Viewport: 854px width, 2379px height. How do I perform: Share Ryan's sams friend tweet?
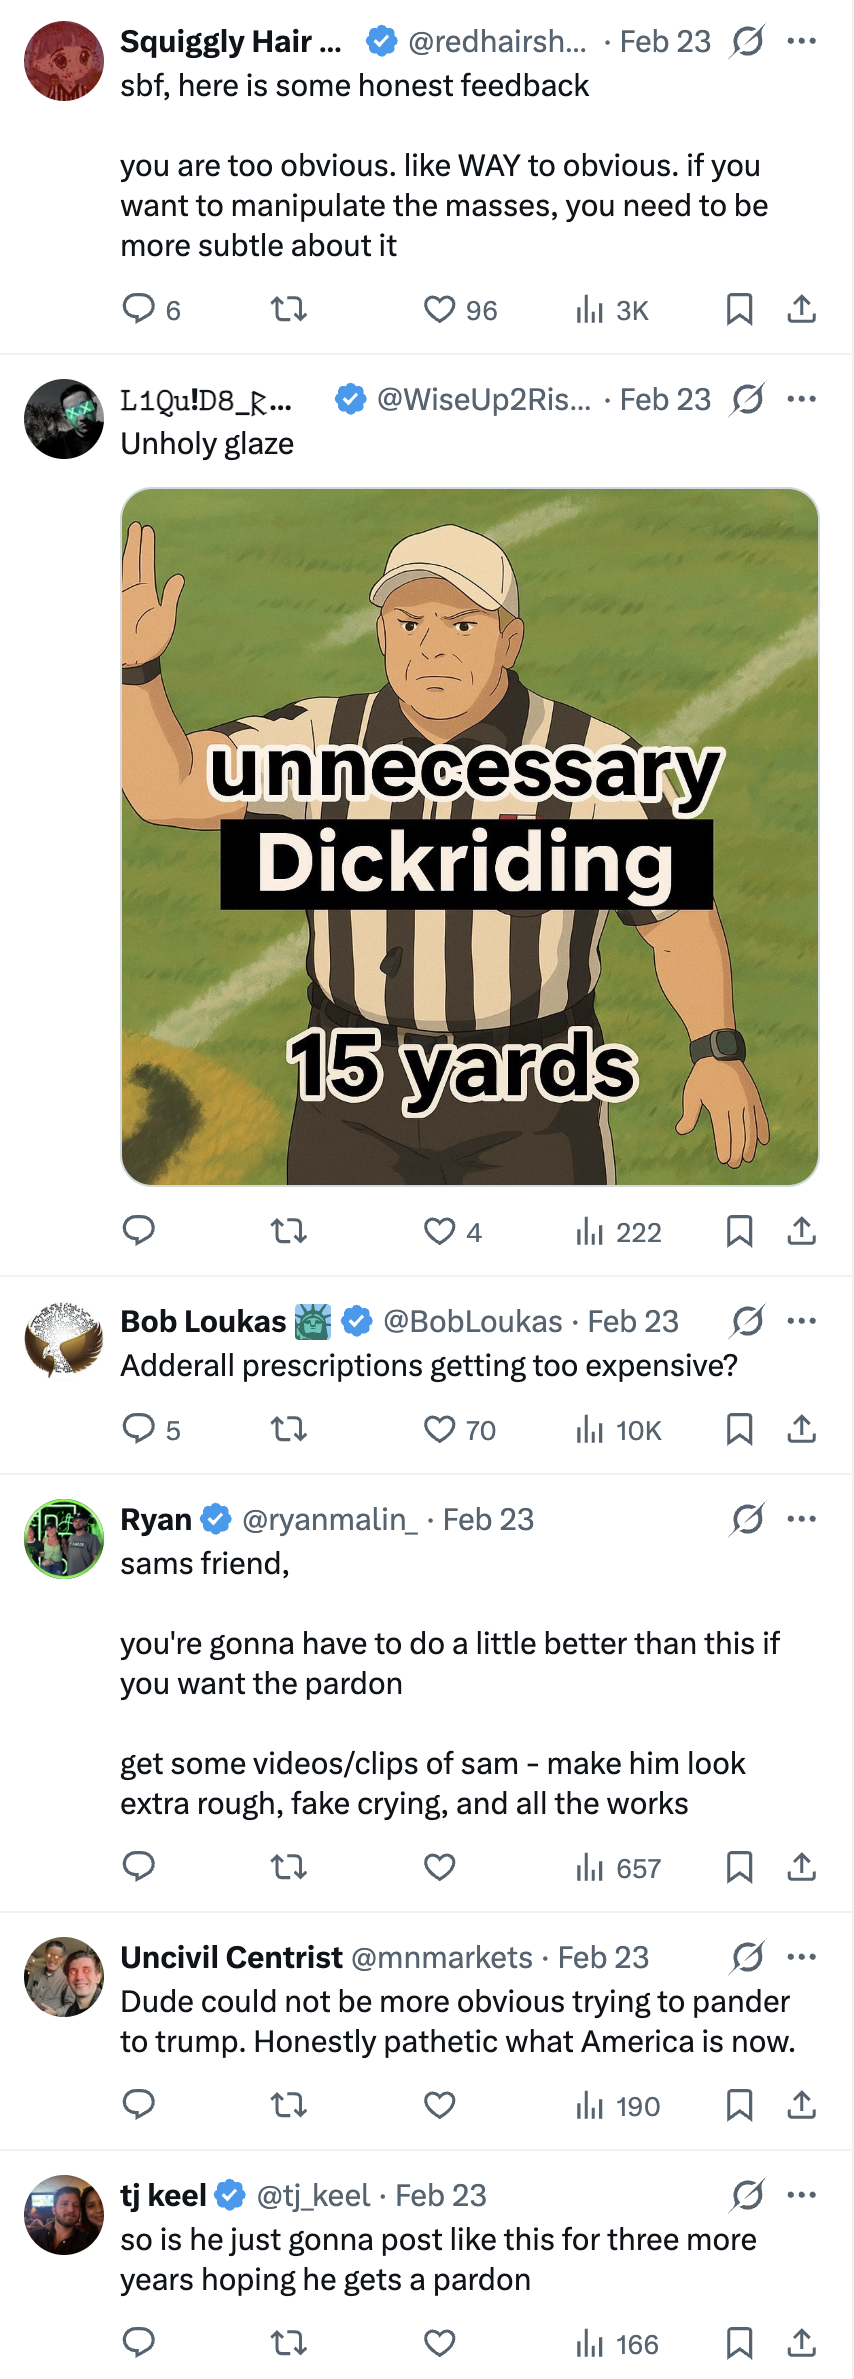click(x=801, y=1867)
